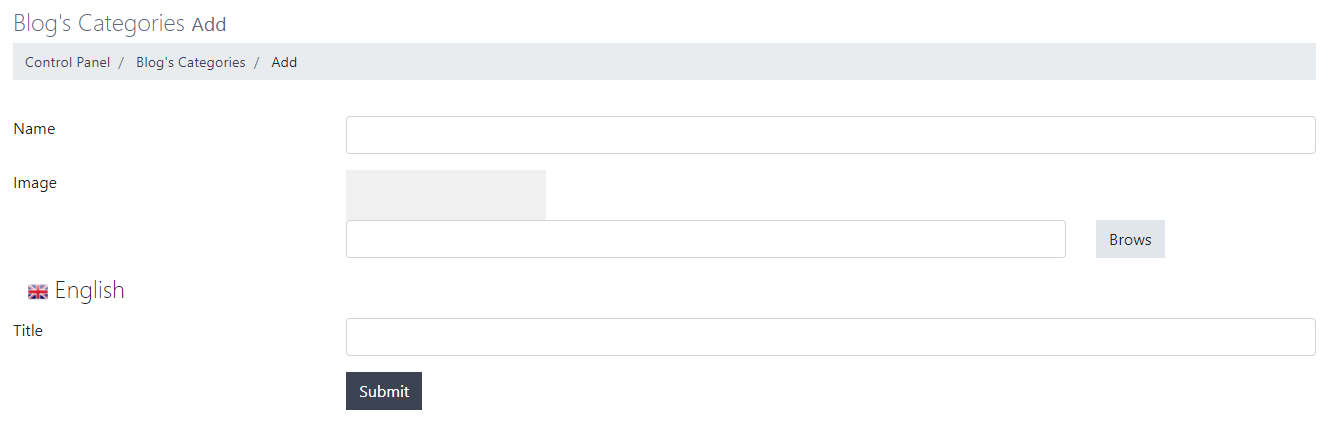Submit the category form

coord(384,391)
